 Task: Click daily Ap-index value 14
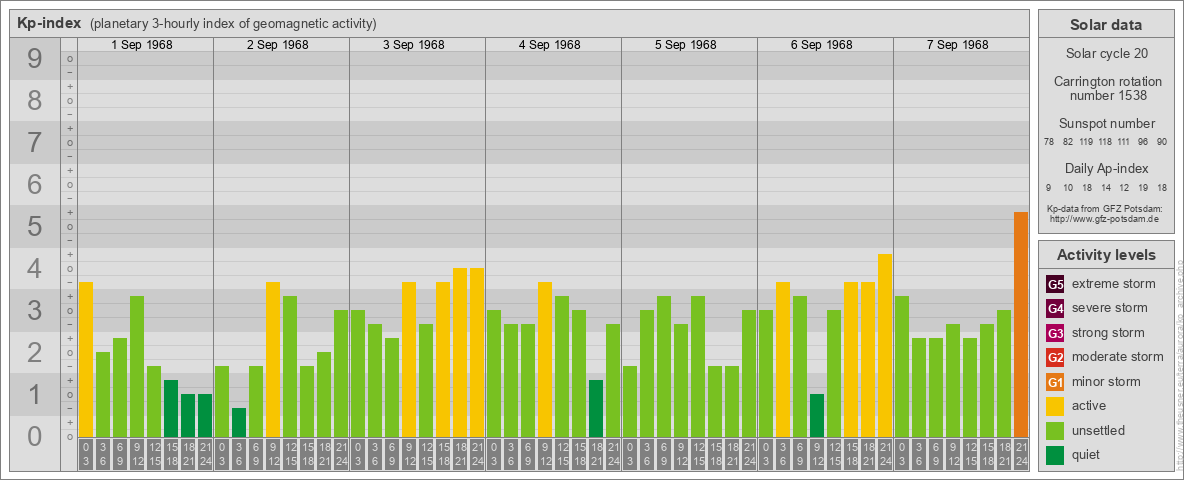[x=1105, y=187]
